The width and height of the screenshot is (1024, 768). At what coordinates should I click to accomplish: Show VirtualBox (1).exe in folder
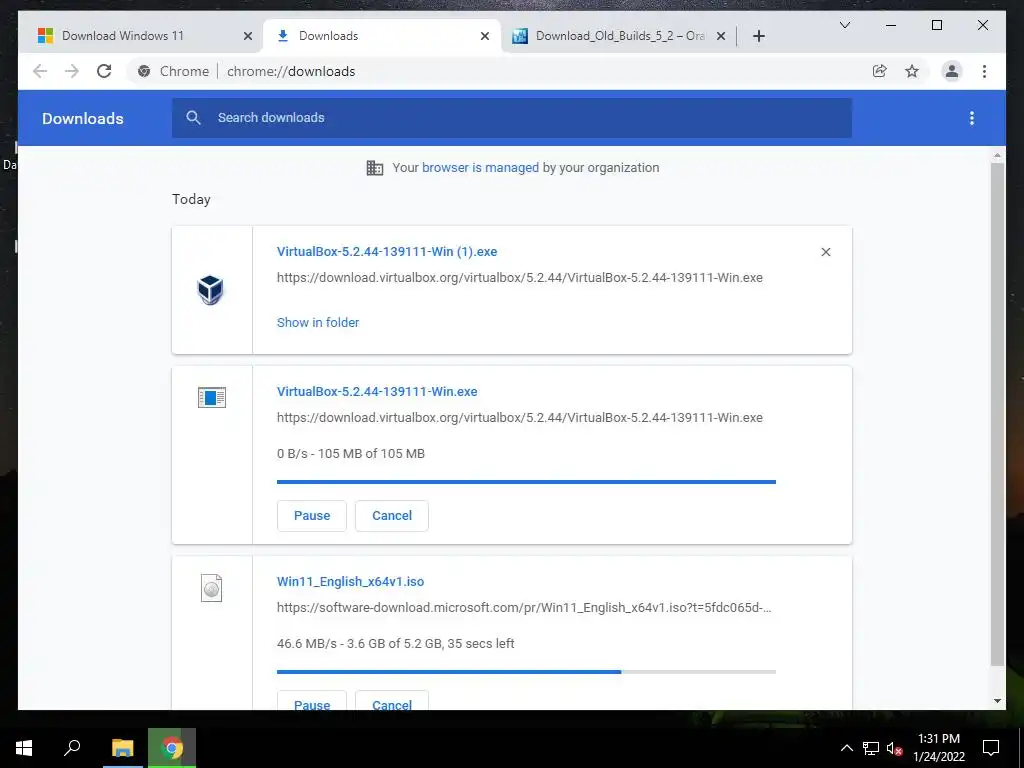(318, 322)
